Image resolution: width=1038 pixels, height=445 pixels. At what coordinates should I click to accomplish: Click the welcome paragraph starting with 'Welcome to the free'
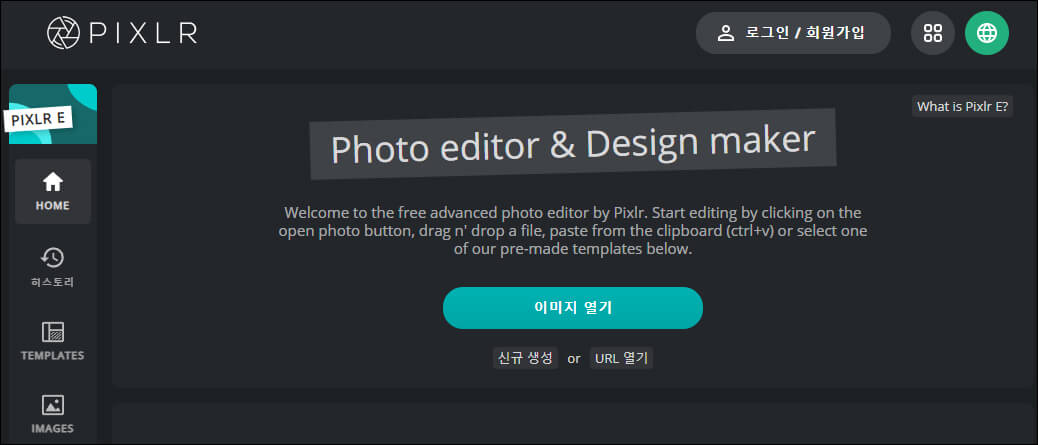coord(573,231)
